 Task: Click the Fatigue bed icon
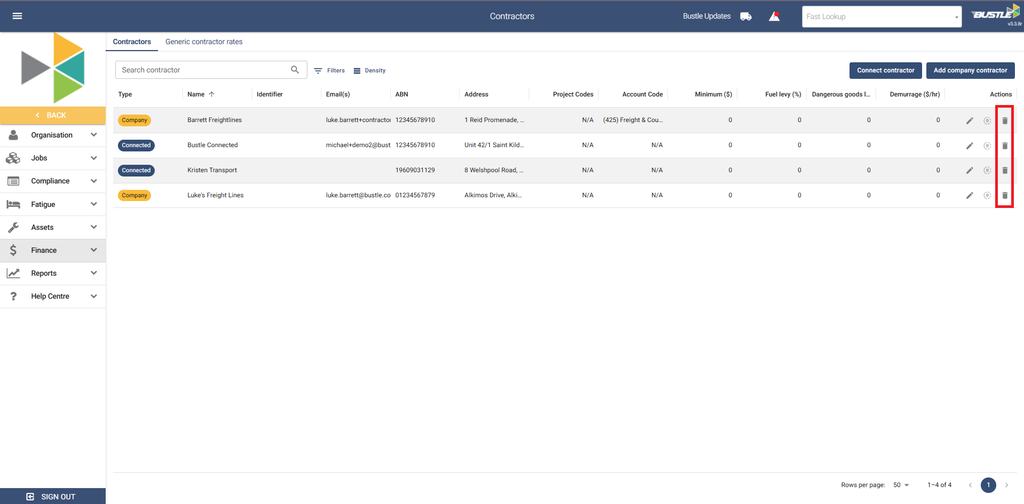click(13, 204)
